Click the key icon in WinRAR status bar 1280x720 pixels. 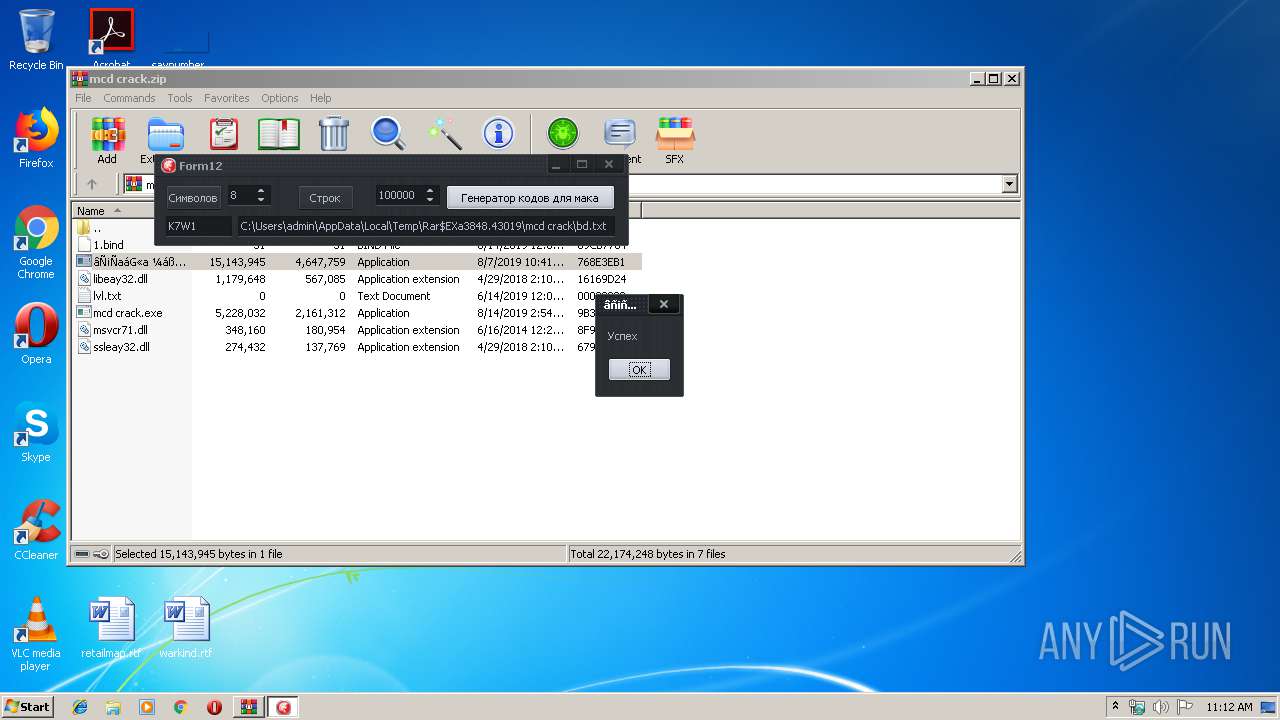pyautogui.click(x=101, y=554)
